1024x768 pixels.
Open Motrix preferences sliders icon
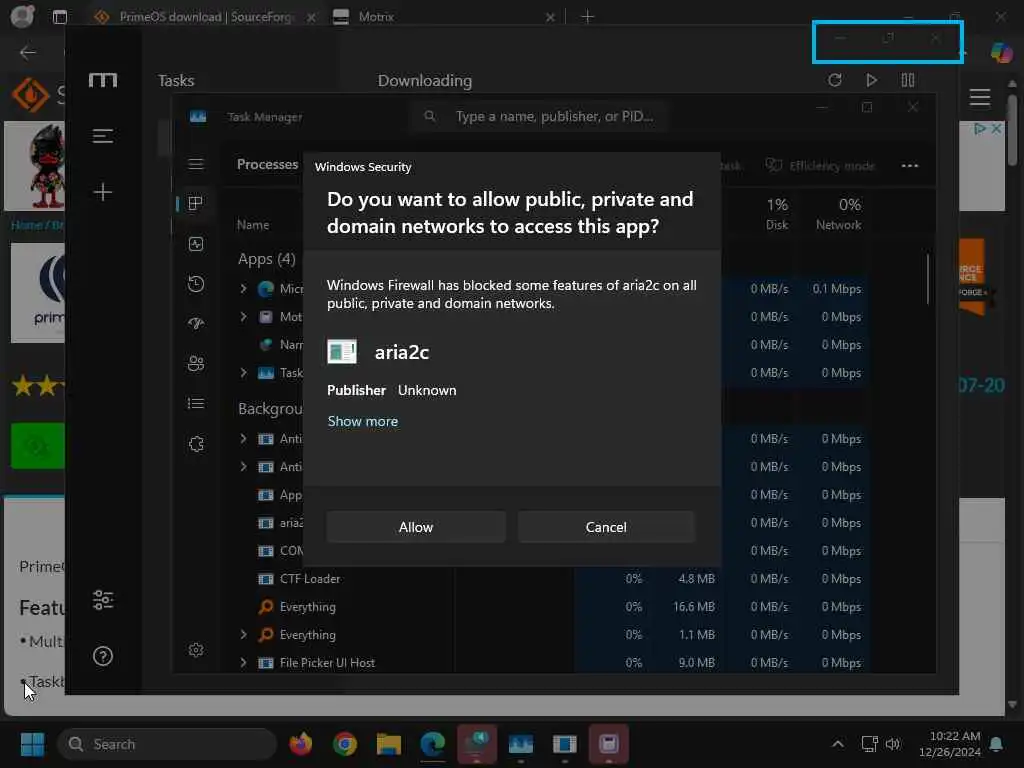pos(103,600)
